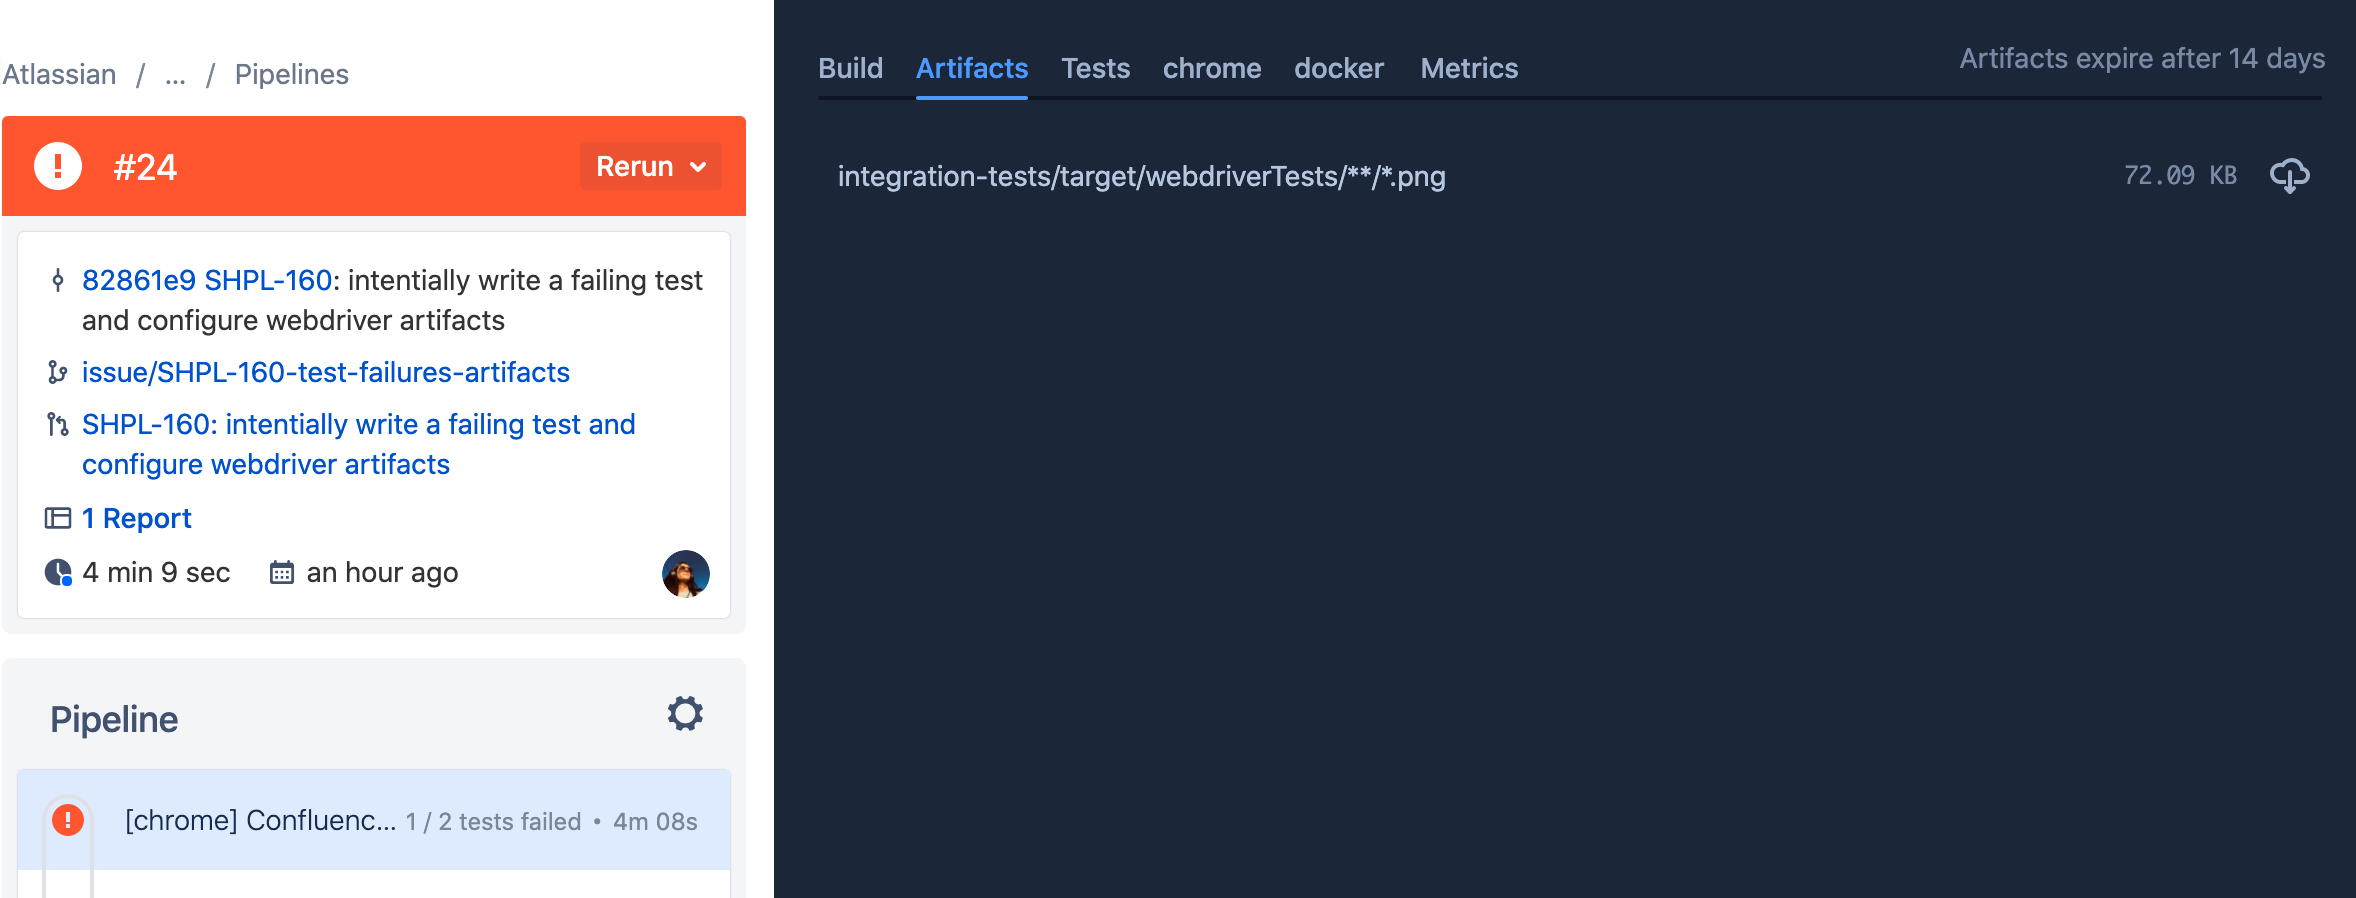Open commit 82861e9 link
Image resolution: width=2356 pixels, height=898 pixels.
coord(138,280)
